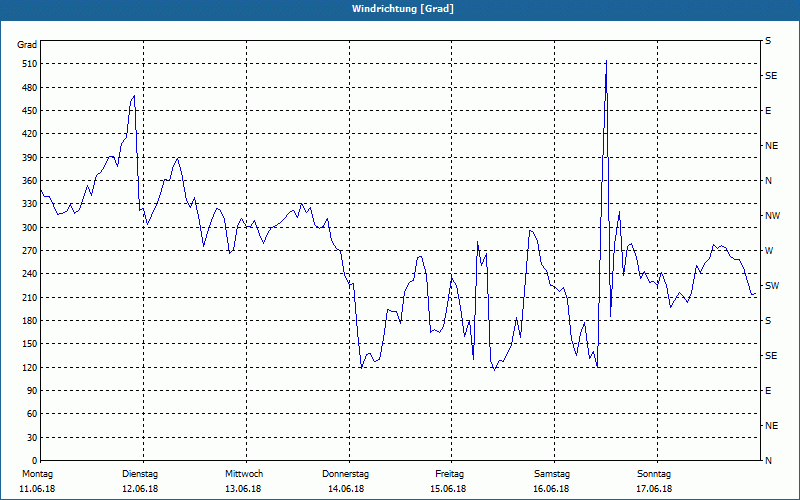Click the 120 value on the left axis
Viewport: 800px width, 500px height.
(x=30, y=367)
